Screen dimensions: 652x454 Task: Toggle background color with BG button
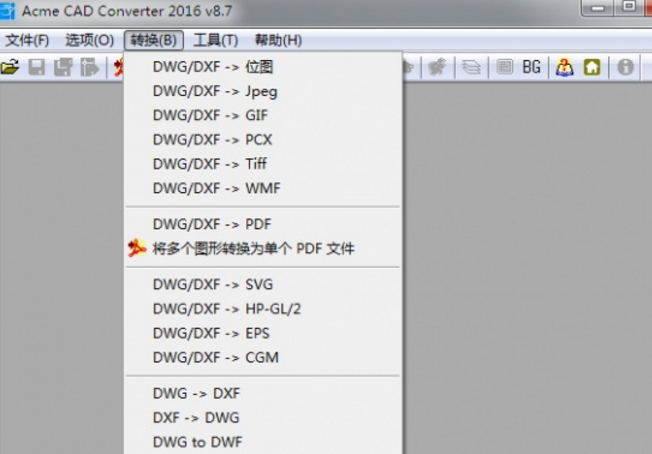coord(531,67)
